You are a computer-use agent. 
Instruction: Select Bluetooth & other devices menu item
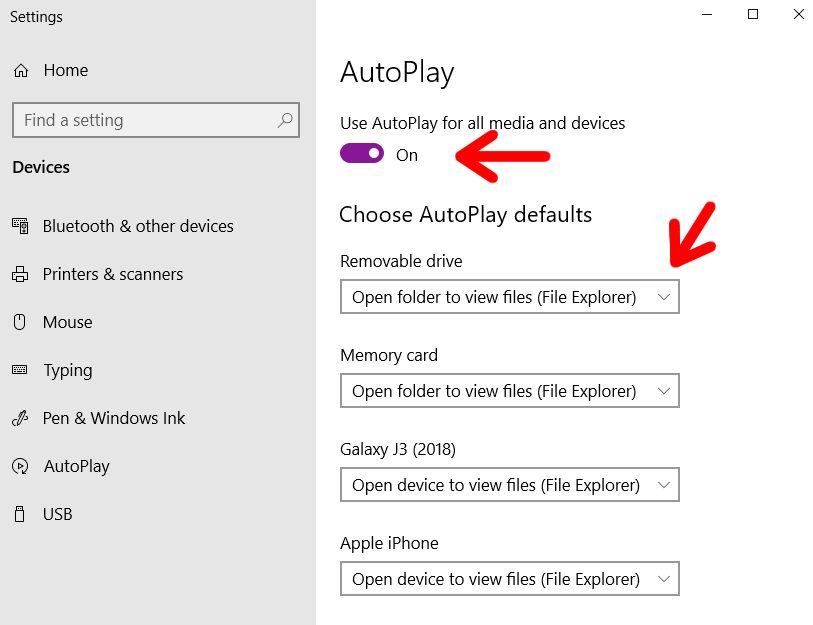pyautogui.click(x=138, y=226)
